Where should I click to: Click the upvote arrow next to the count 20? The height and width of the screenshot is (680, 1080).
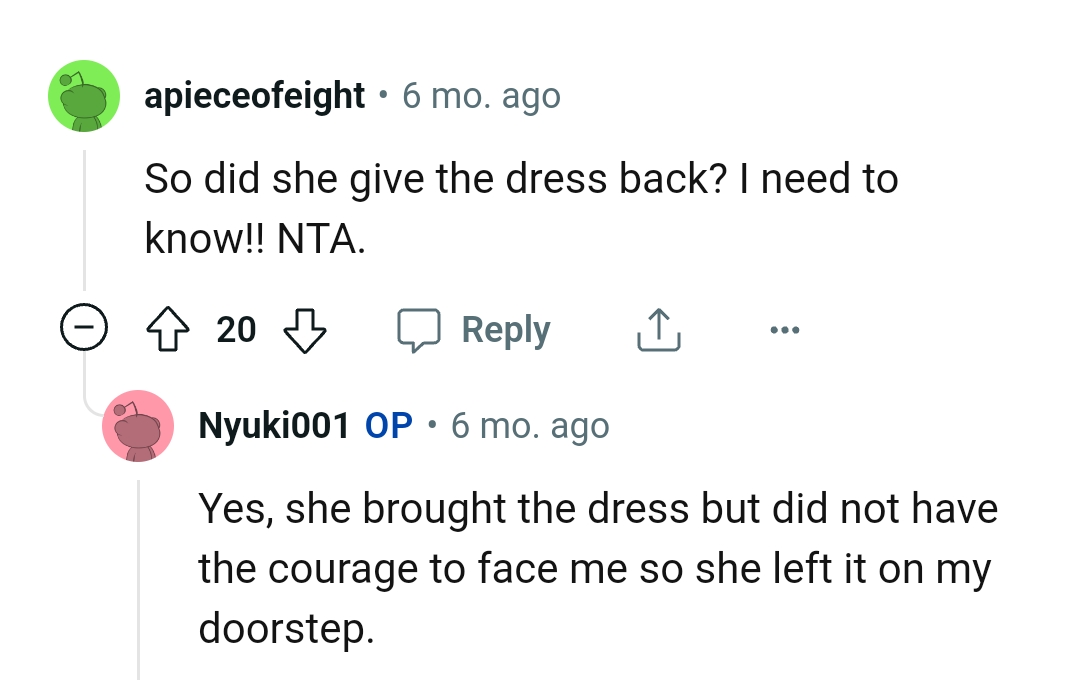click(168, 328)
